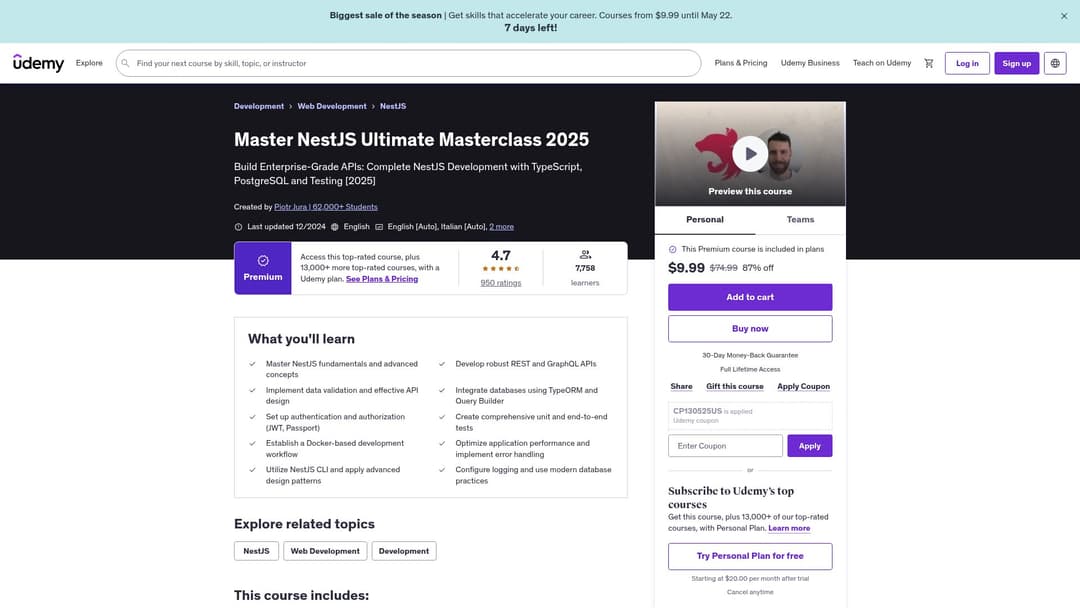The width and height of the screenshot is (1080, 608).
Task: Click the breadcrumb chevron after Web Development
Action: pos(373,107)
